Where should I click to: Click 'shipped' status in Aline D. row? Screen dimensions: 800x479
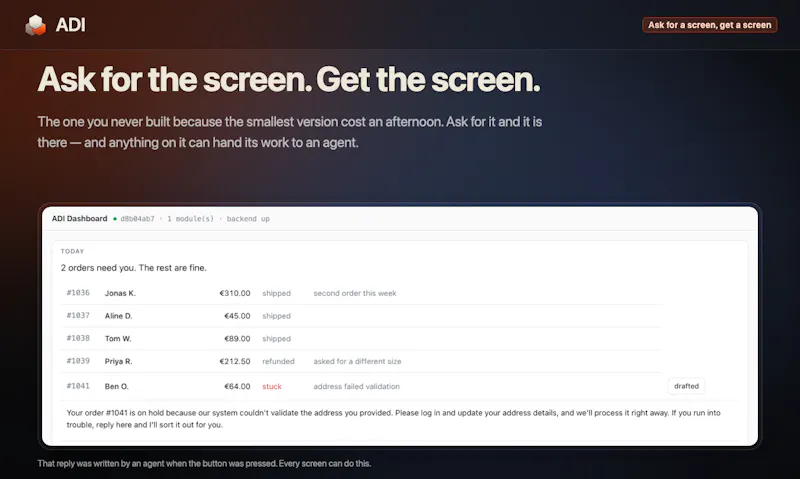coord(277,316)
